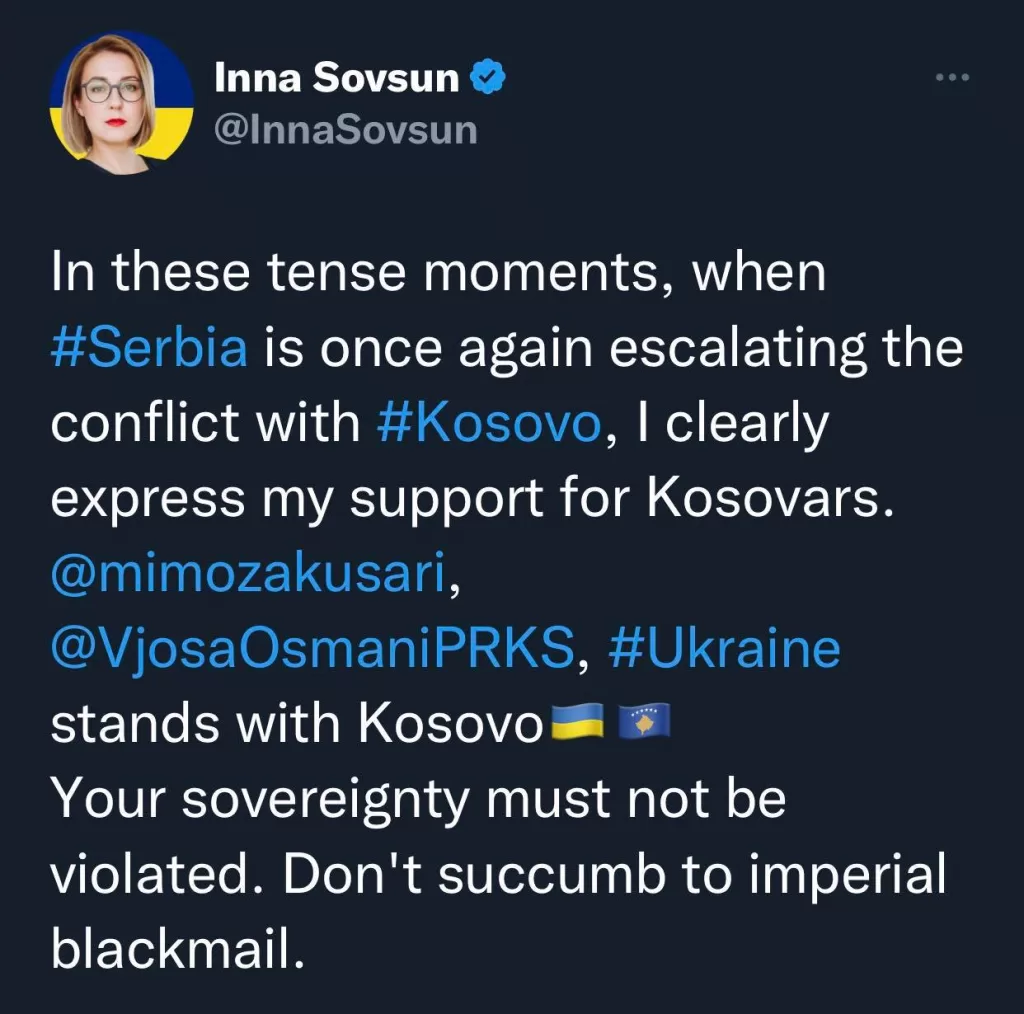Click the @InnaSovsun handle
Image resolution: width=1024 pixels, height=1014 pixels.
[x=346, y=130]
